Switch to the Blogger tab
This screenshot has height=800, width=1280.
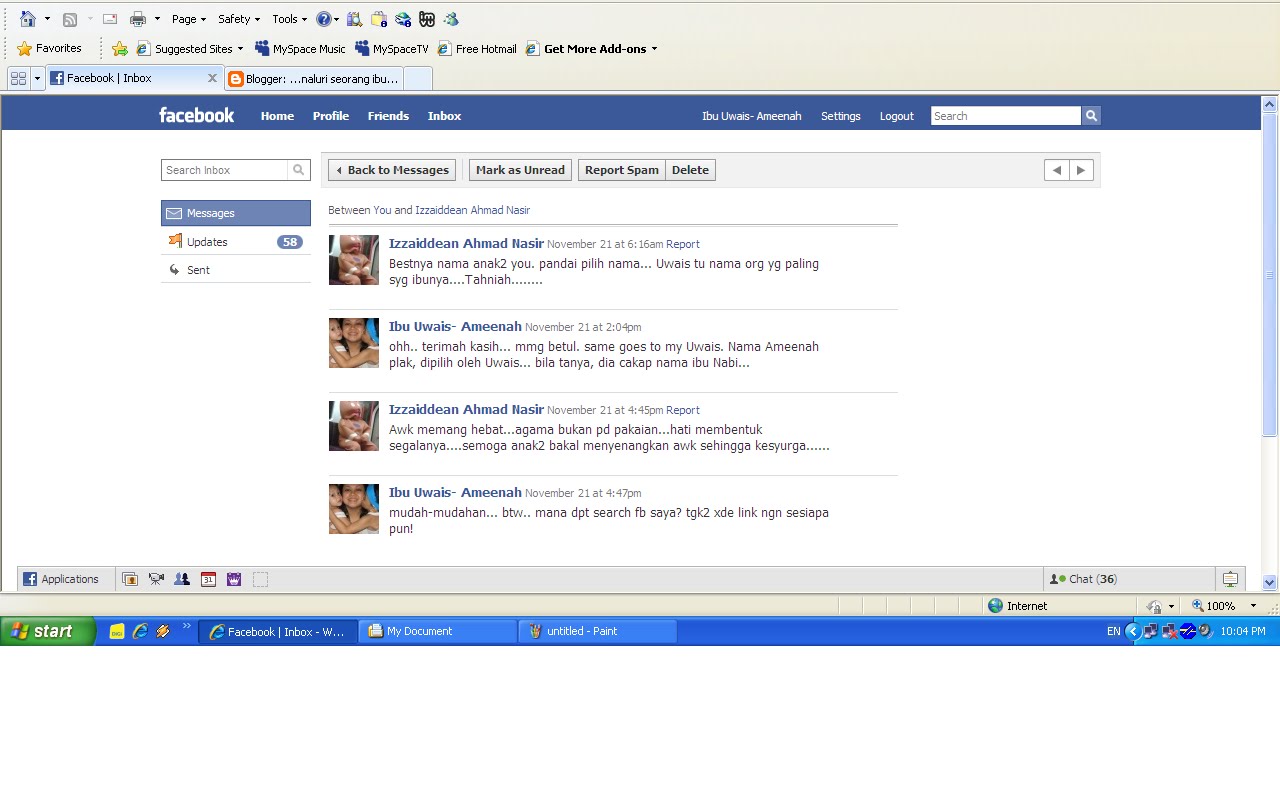click(313, 78)
